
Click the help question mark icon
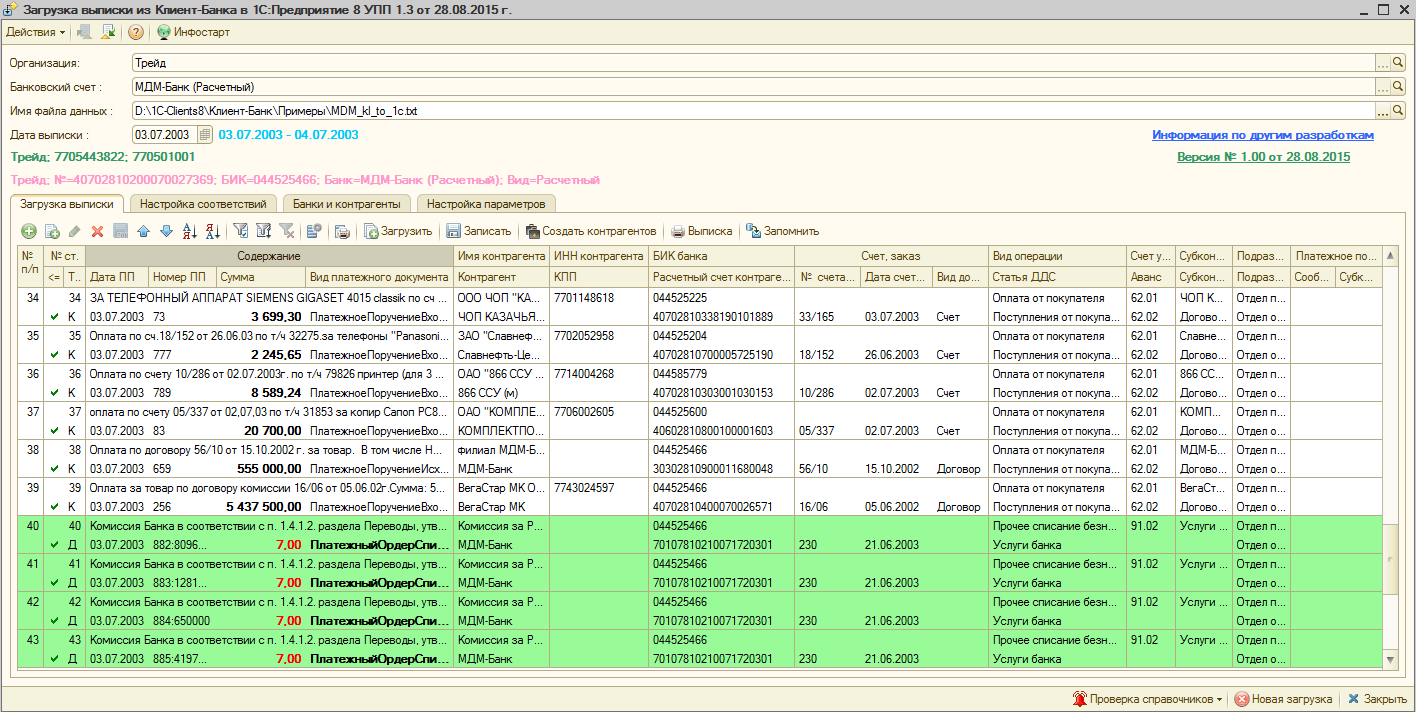(x=136, y=32)
